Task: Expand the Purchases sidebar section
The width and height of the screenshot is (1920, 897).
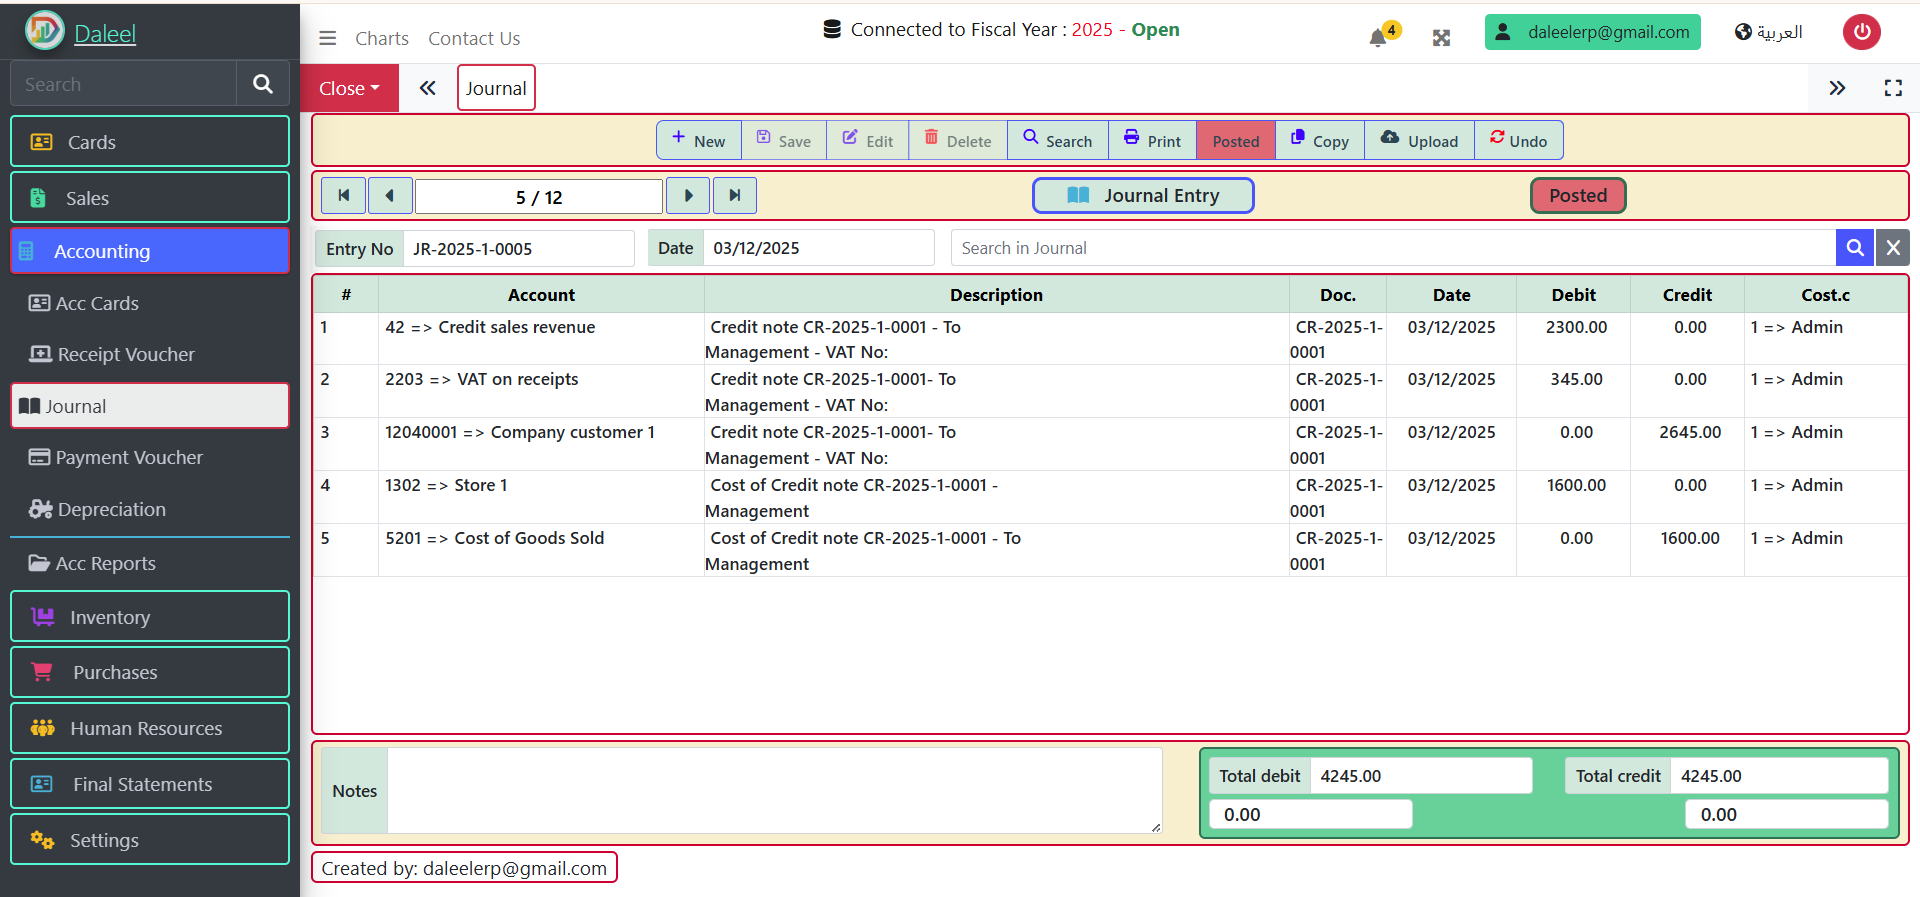Action: (150, 672)
